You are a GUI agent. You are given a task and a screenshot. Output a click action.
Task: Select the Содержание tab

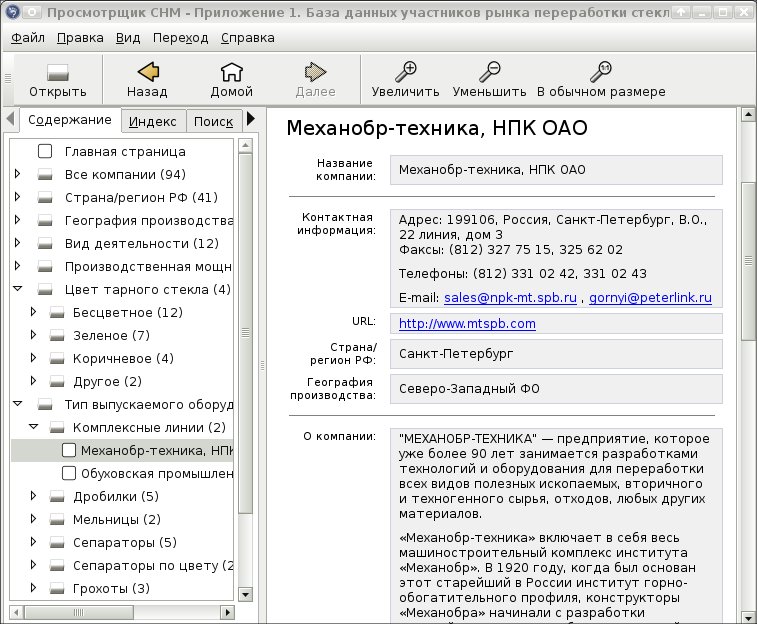[70, 120]
